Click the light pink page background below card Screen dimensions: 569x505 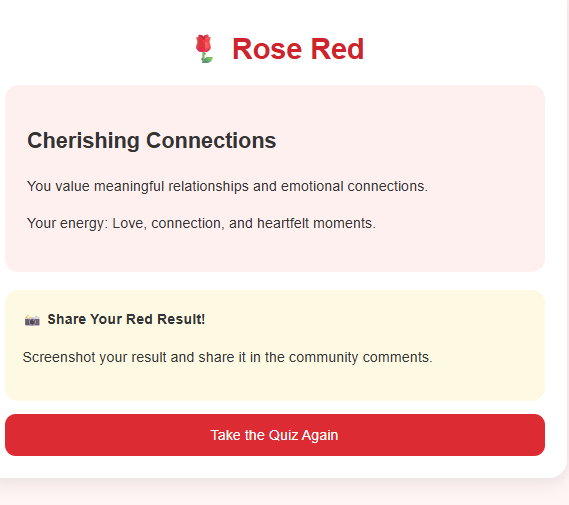point(283,494)
